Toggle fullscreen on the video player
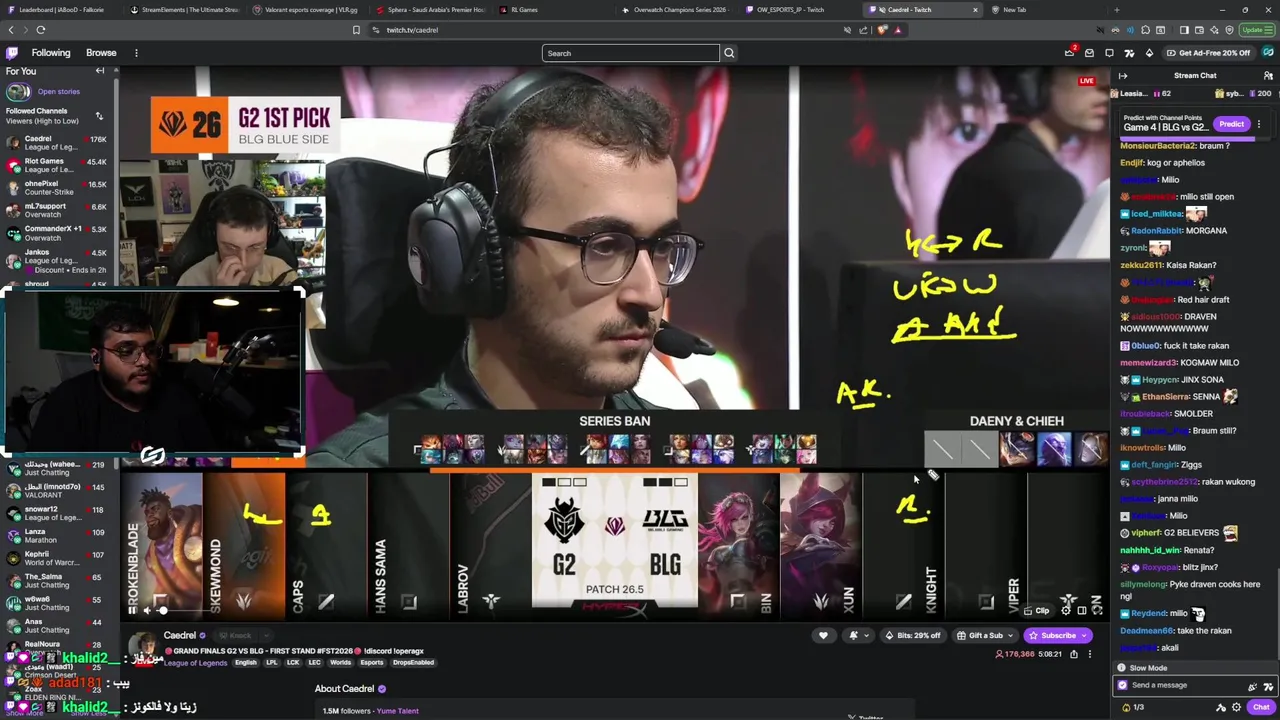Image resolution: width=1280 pixels, height=720 pixels. tap(1096, 610)
